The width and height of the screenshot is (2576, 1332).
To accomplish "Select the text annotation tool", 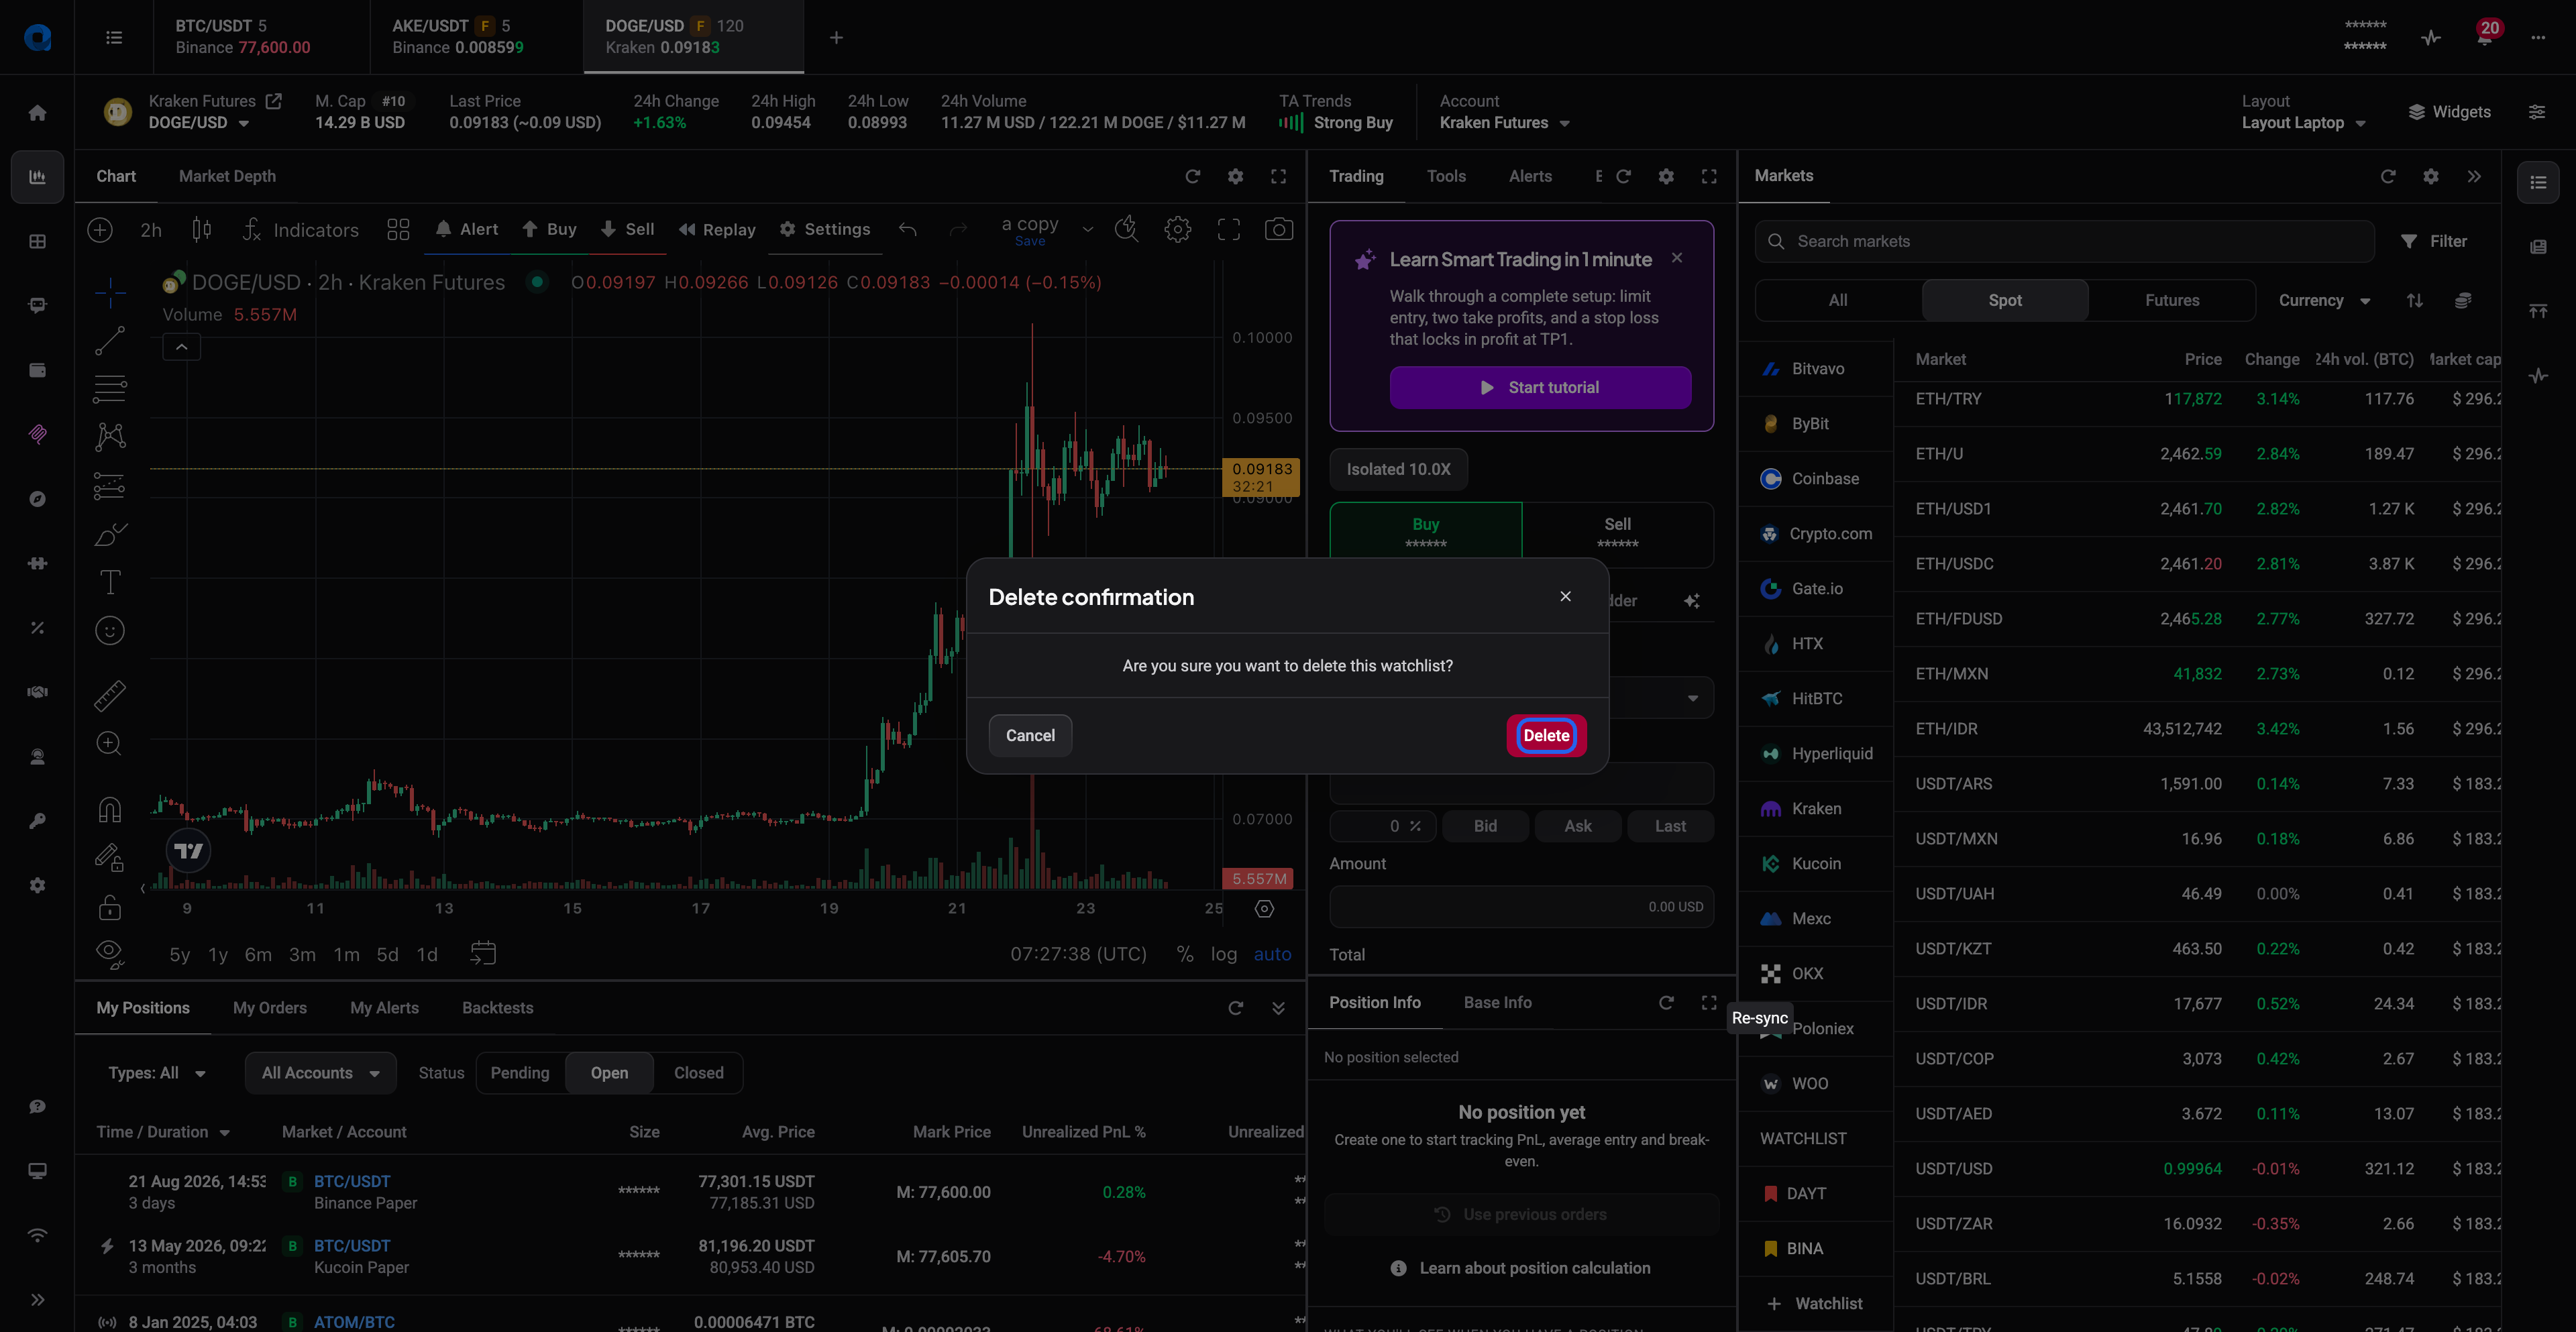I will tap(110, 582).
